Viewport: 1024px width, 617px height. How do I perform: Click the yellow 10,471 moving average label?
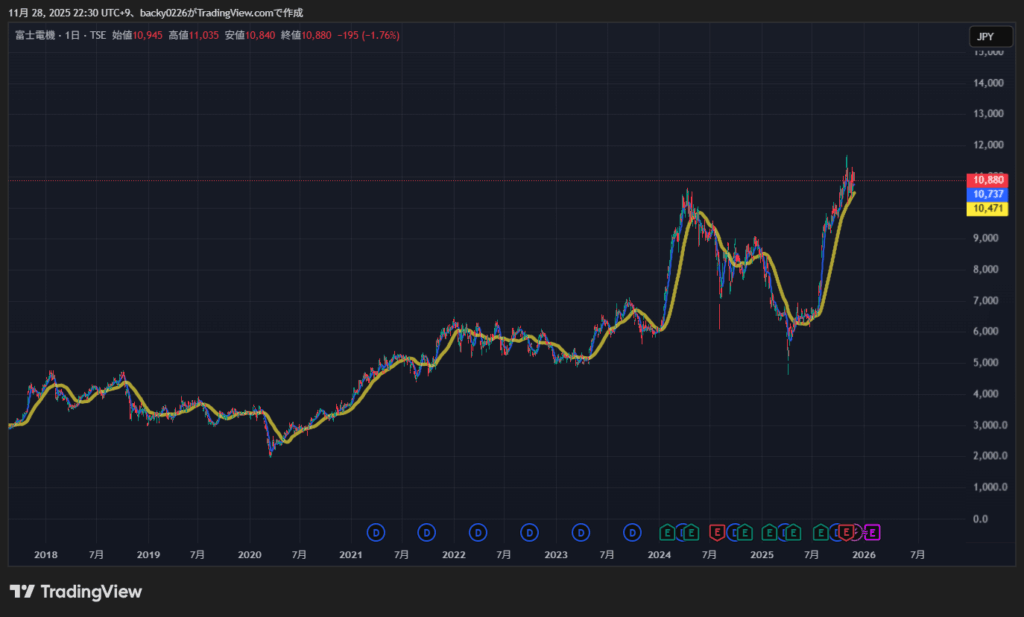pos(989,208)
